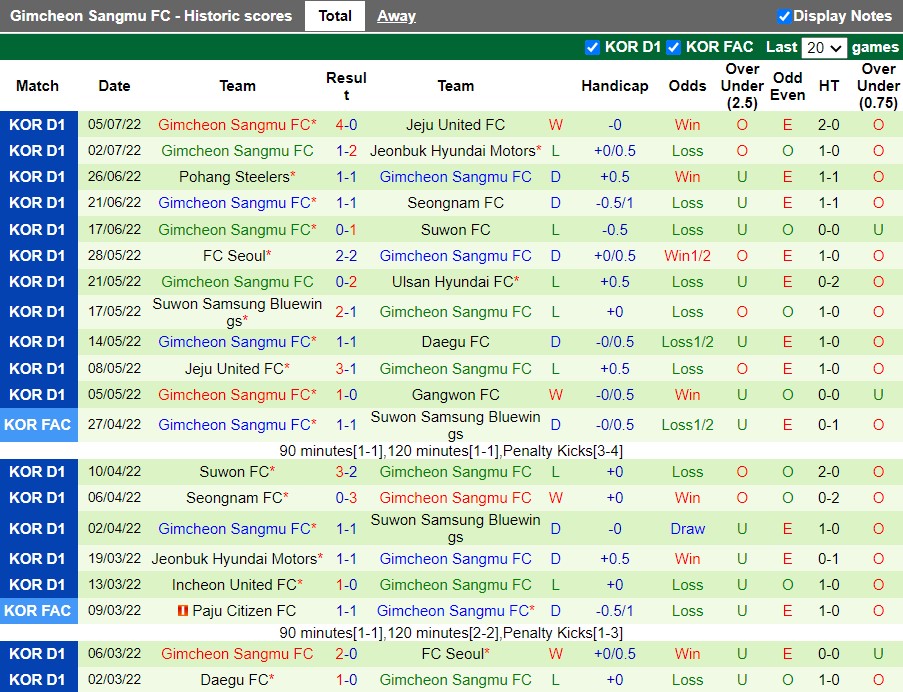Disable the KOR D1 filter checkbox

click(x=592, y=47)
